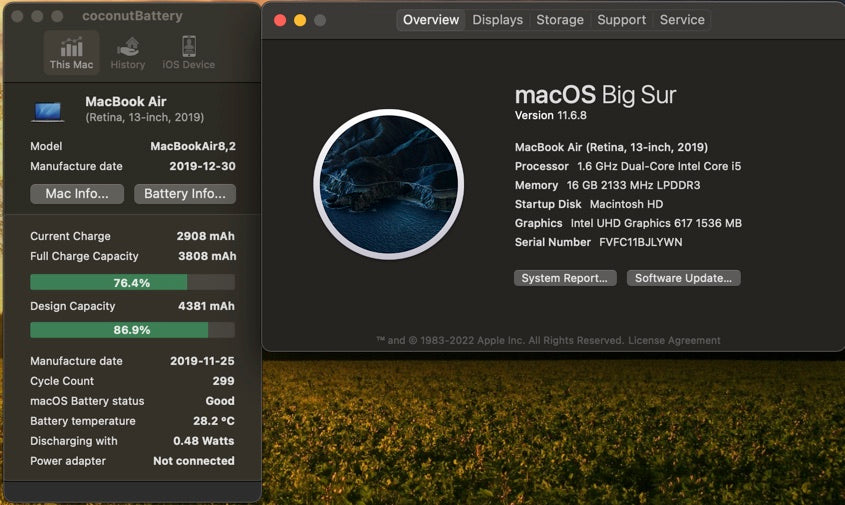Click the (Retina, 13-inch, 2019) subtitle in coconutBattery
The image size is (845, 505).
[145, 117]
